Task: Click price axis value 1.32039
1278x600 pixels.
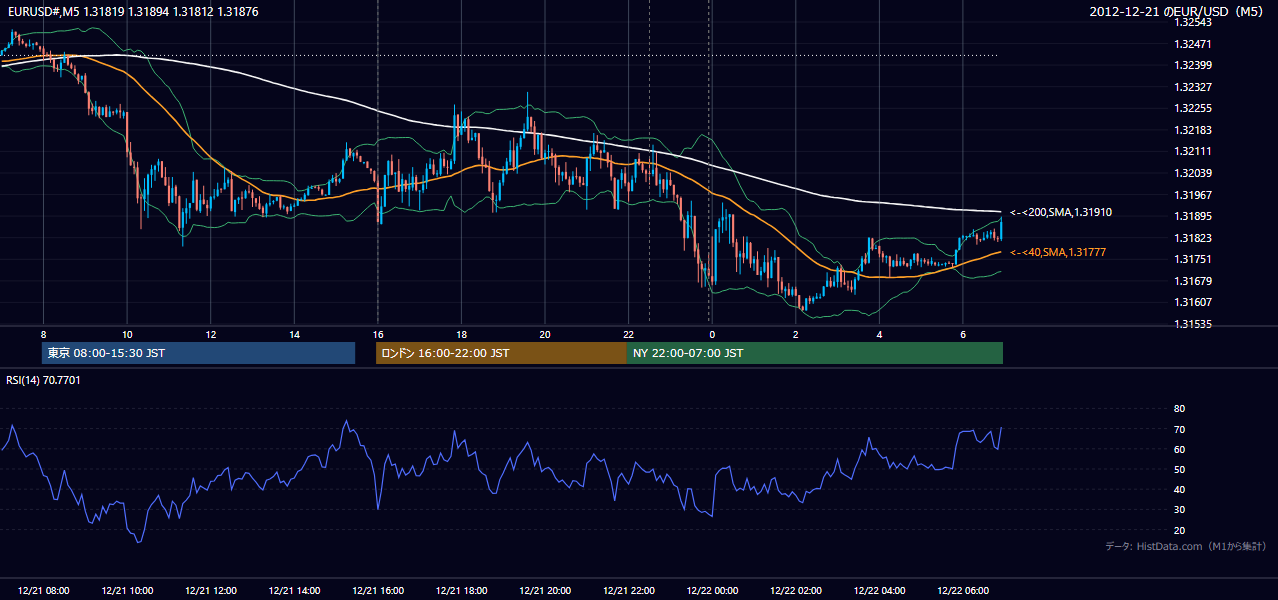Action: click(x=1193, y=173)
